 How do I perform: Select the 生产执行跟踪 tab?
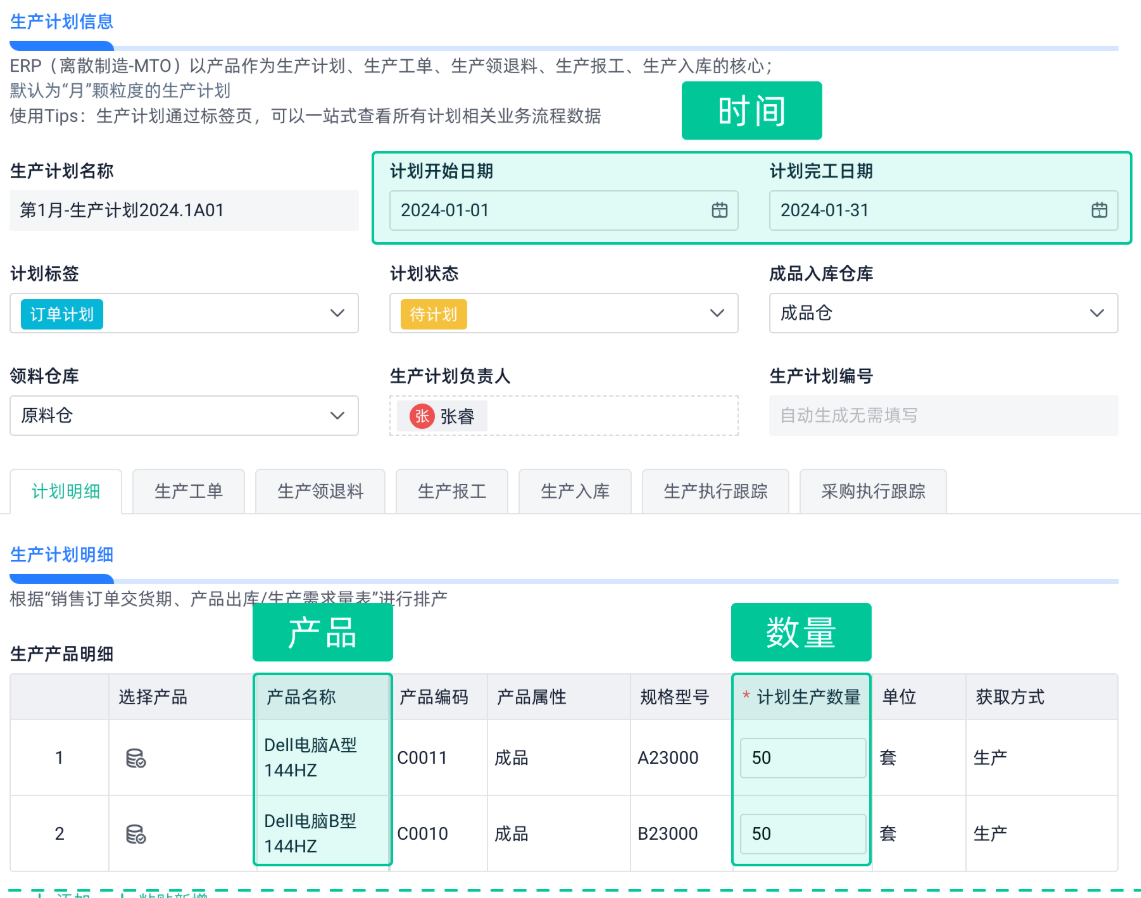pyautogui.click(x=715, y=491)
